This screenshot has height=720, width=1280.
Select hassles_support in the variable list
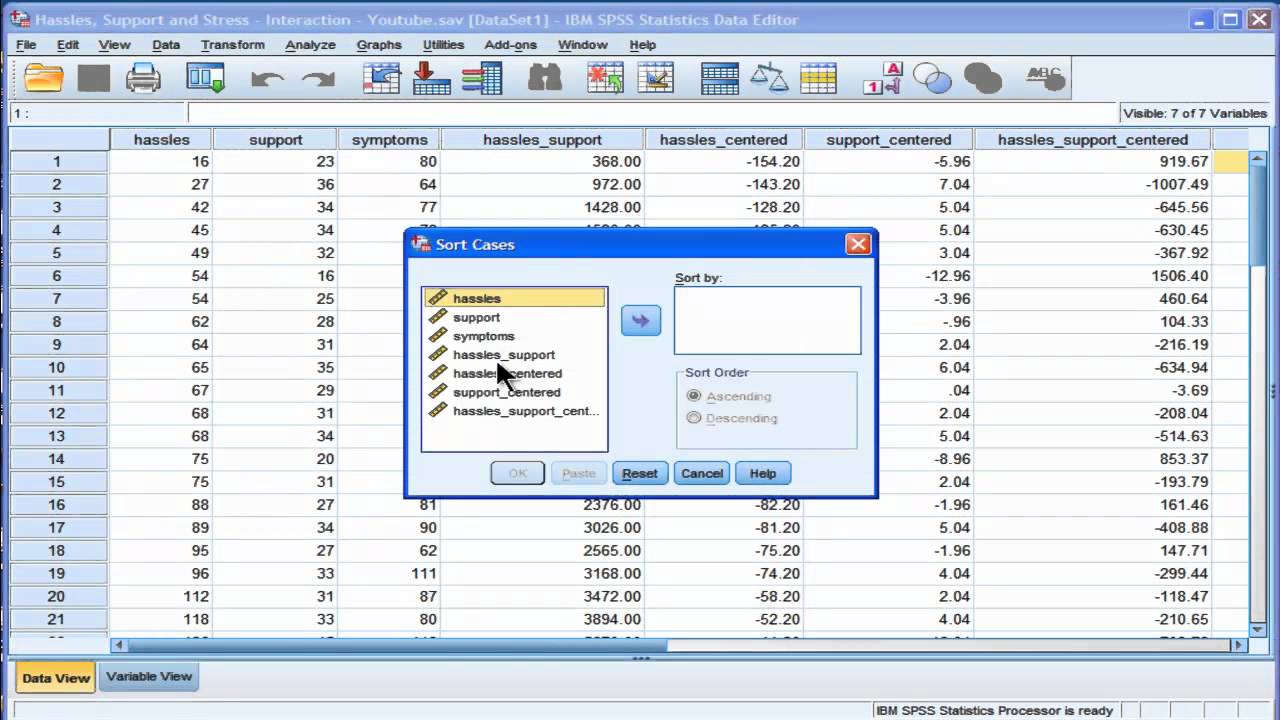click(x=514, y=355)
